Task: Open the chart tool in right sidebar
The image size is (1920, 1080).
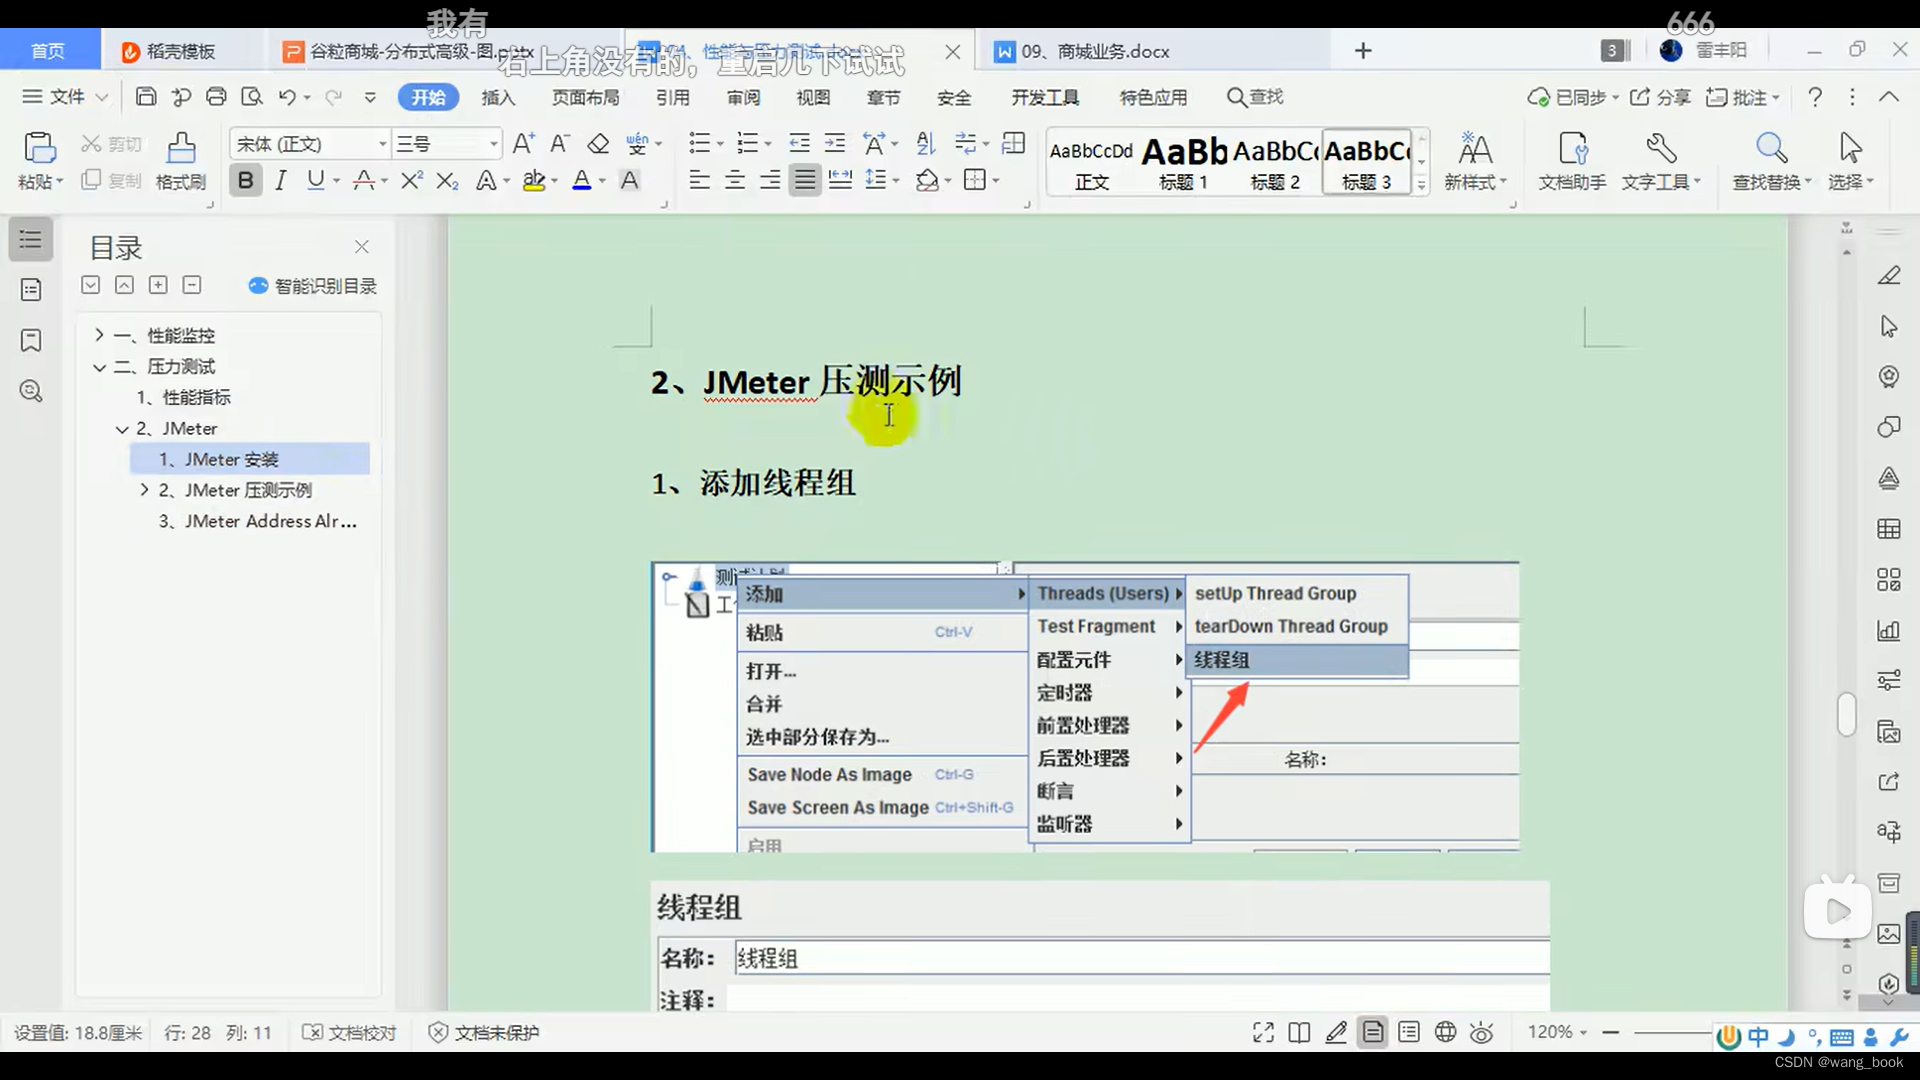Action: coord(1888,630)
